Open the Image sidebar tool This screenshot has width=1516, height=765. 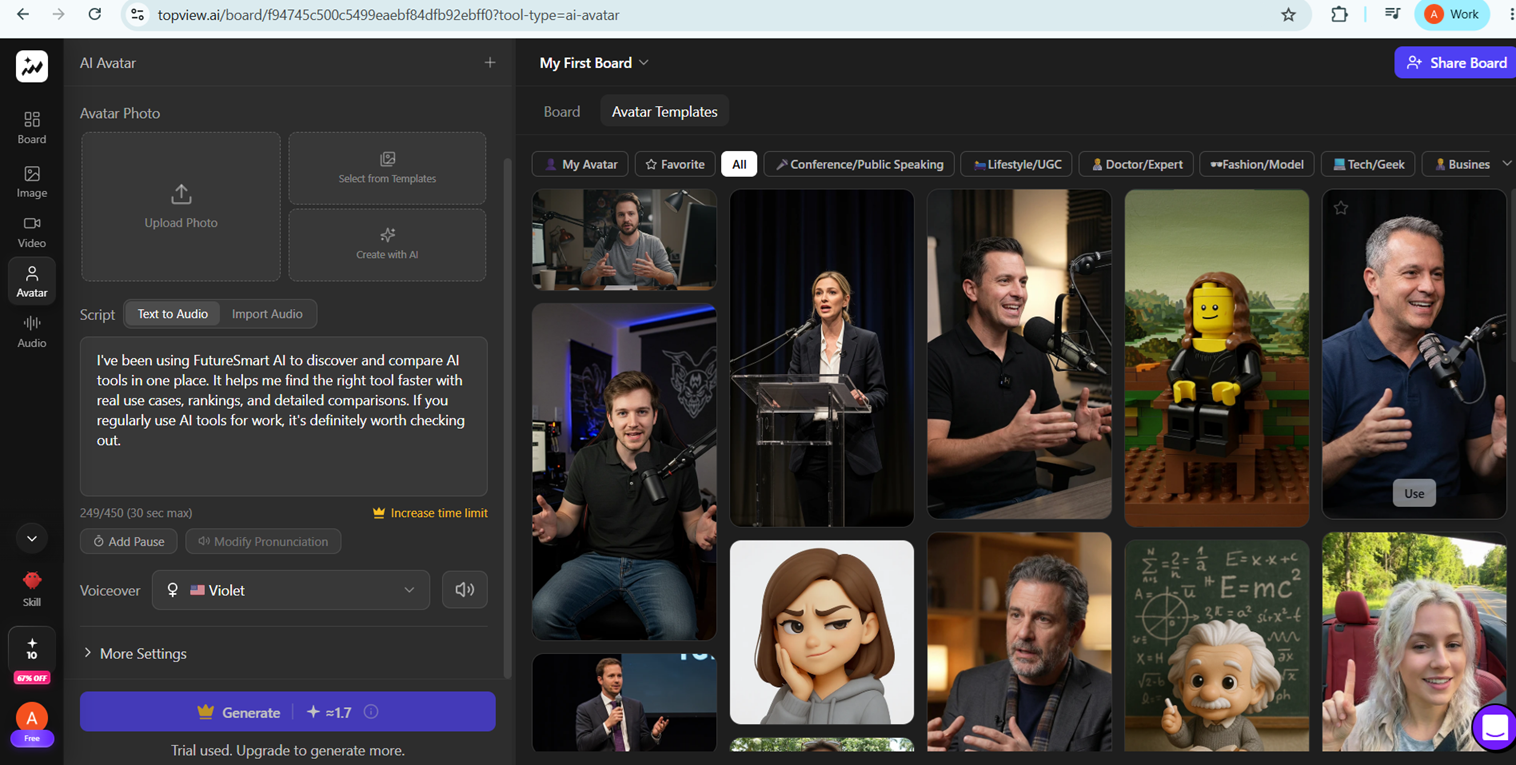32,182
